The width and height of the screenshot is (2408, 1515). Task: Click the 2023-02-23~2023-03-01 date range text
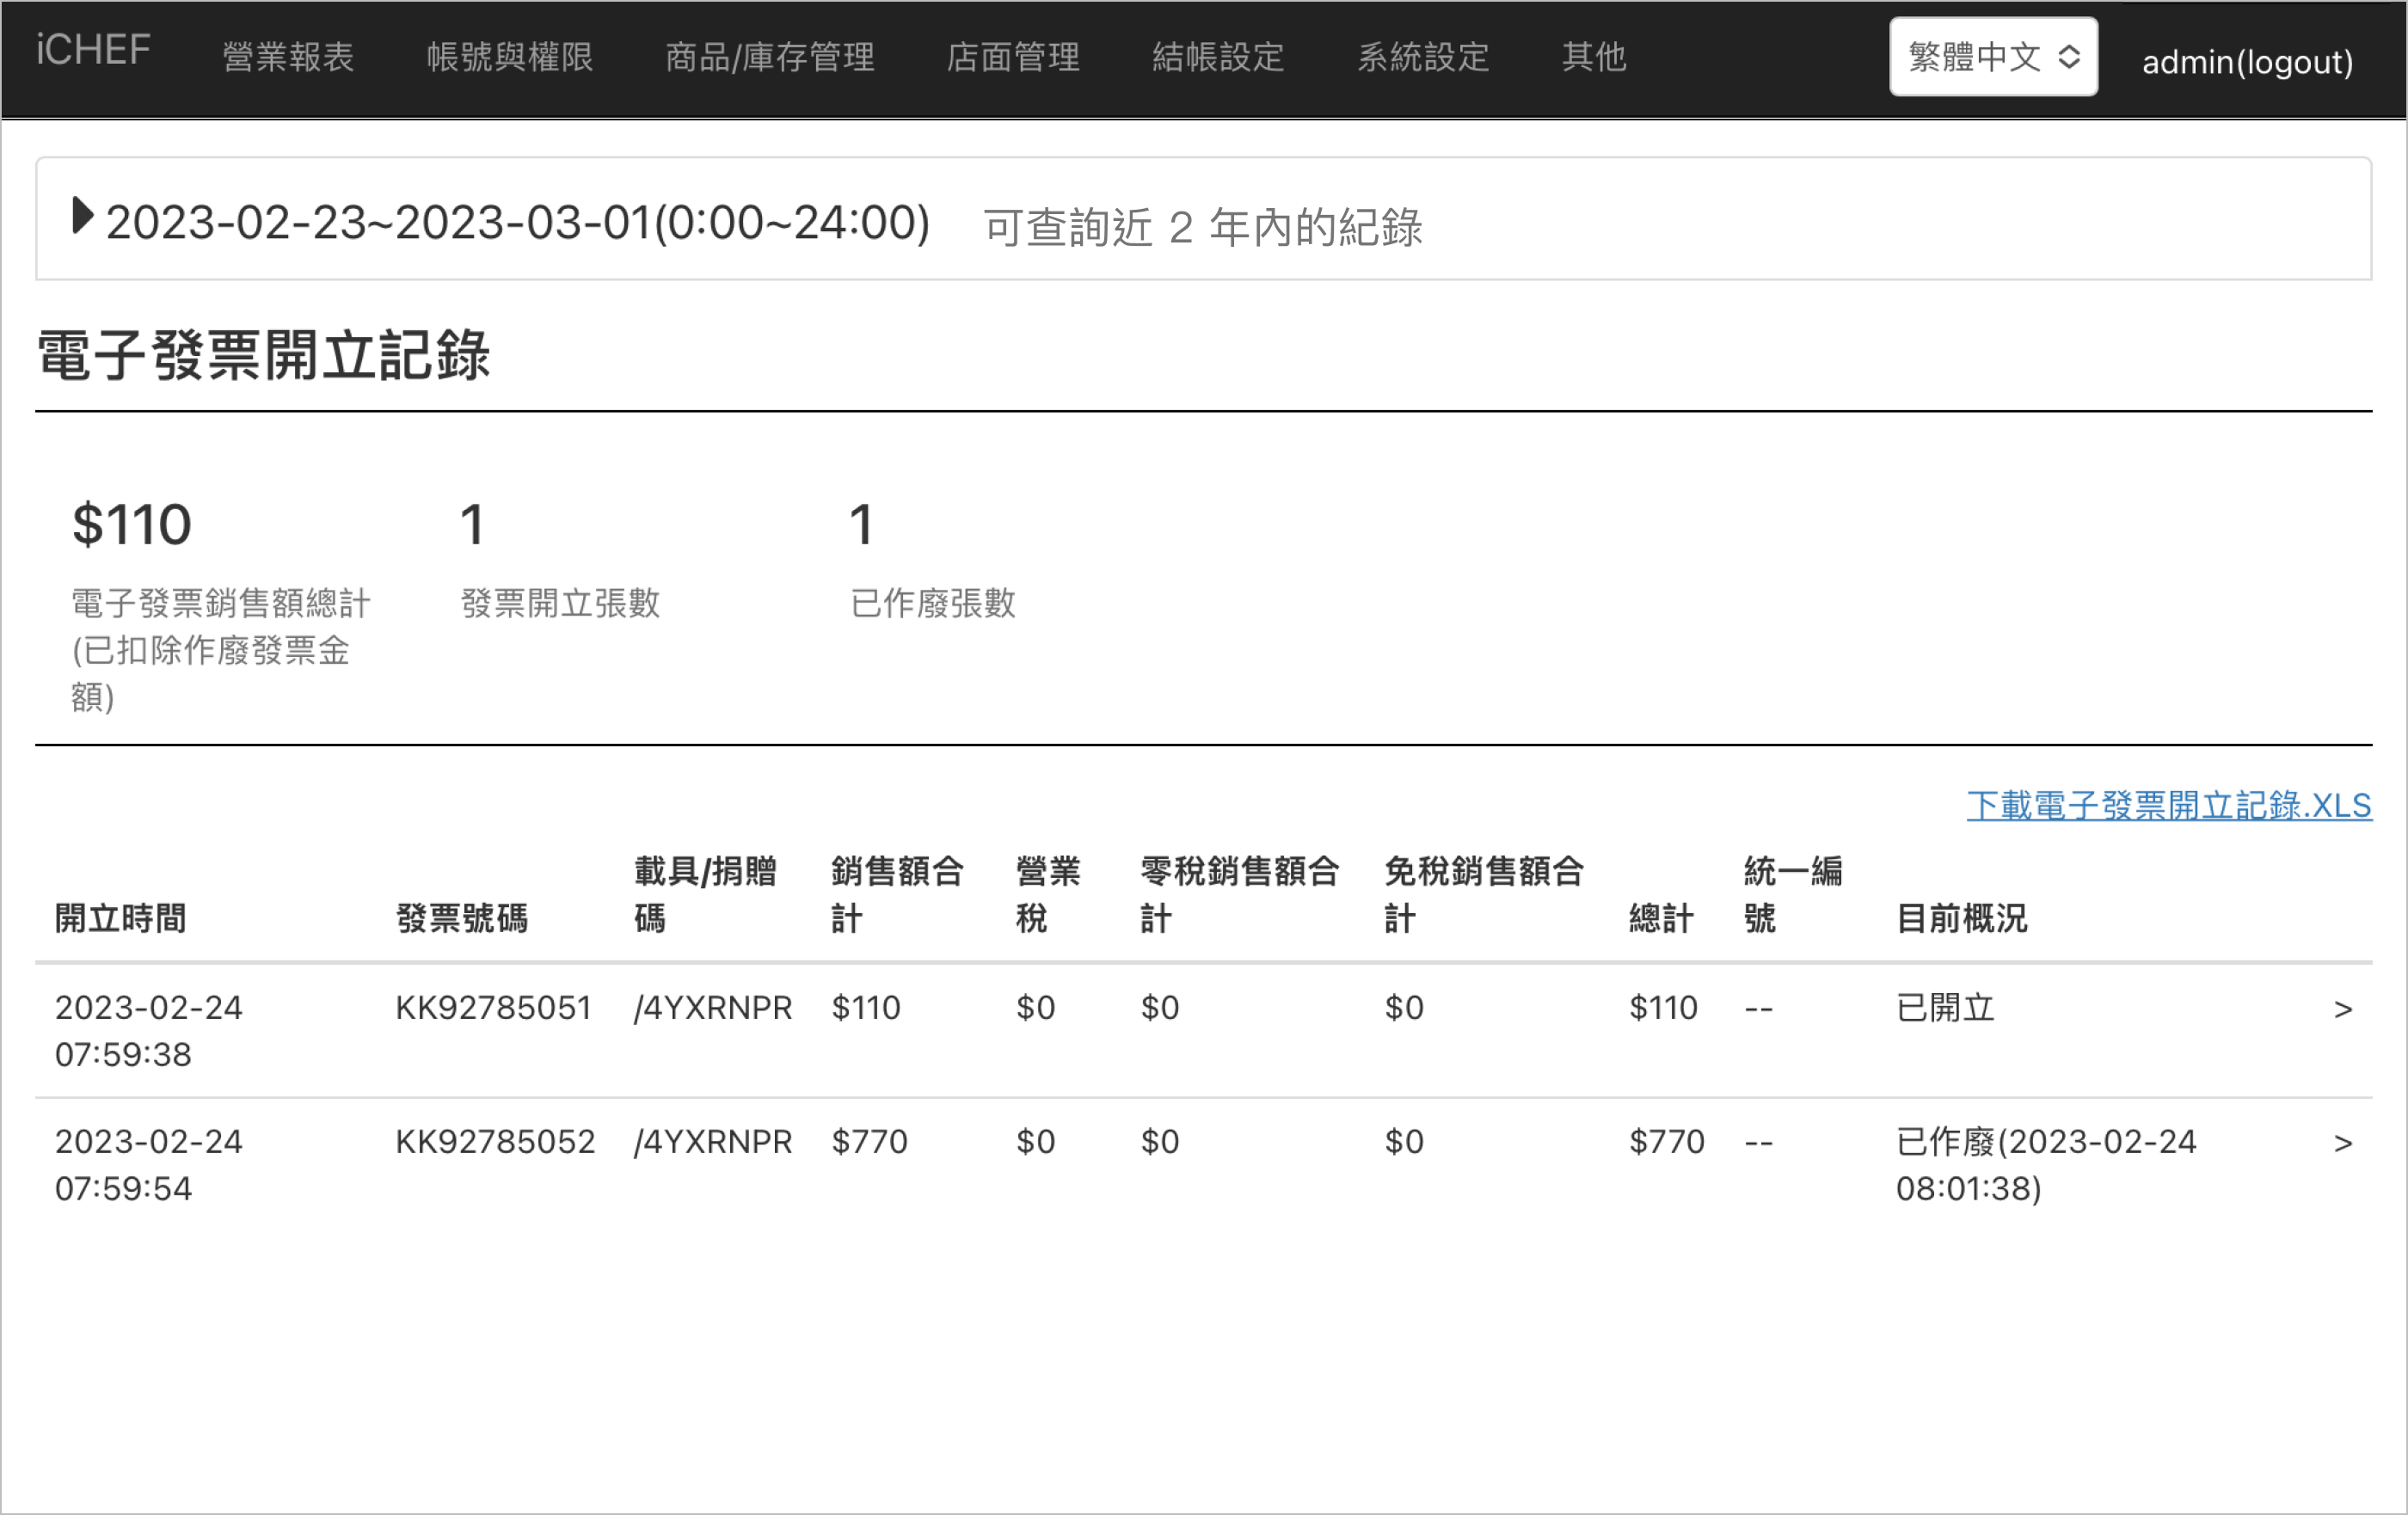tap(517, 222)
